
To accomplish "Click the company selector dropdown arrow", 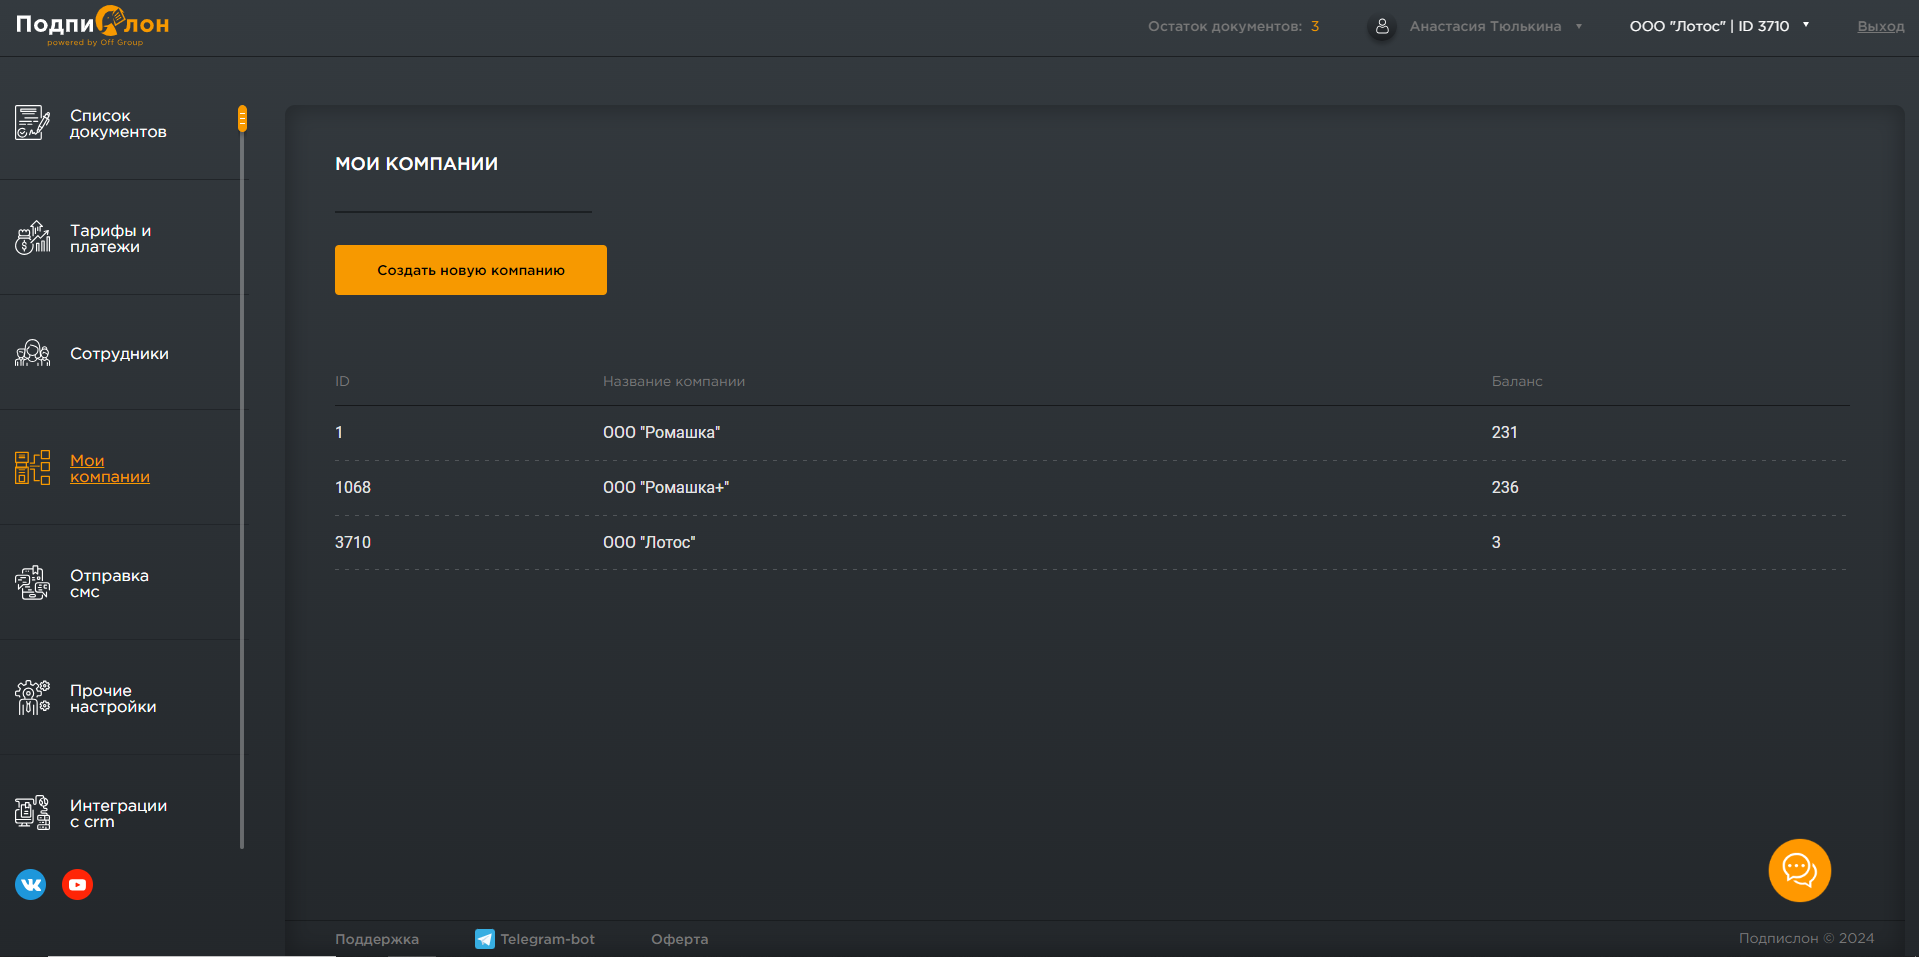I will 1806,25.
